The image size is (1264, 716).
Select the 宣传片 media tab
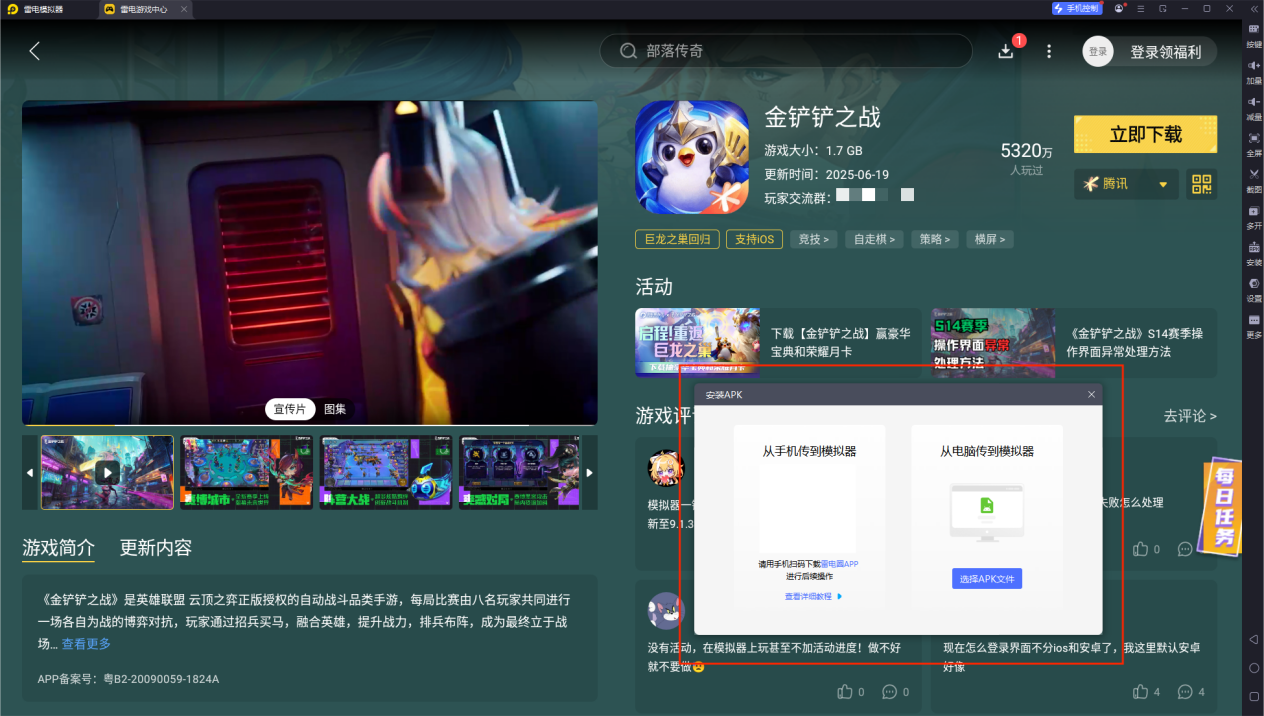[x=290, y=409]
